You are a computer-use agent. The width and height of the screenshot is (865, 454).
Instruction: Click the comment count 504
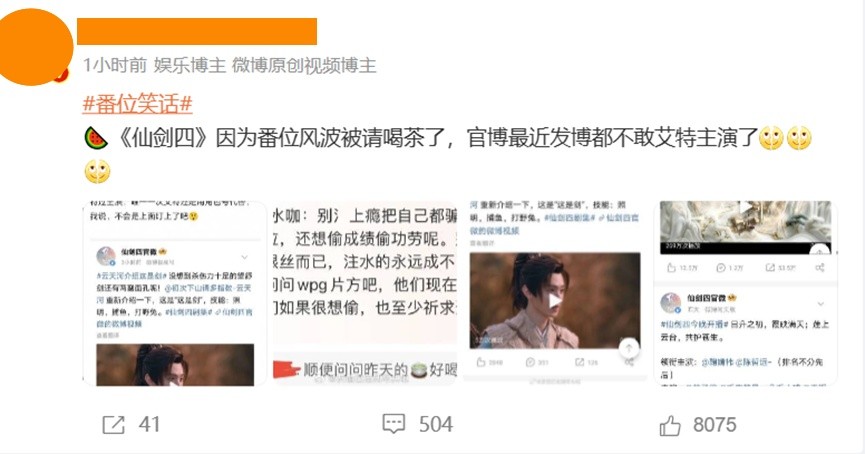[436, 424]
